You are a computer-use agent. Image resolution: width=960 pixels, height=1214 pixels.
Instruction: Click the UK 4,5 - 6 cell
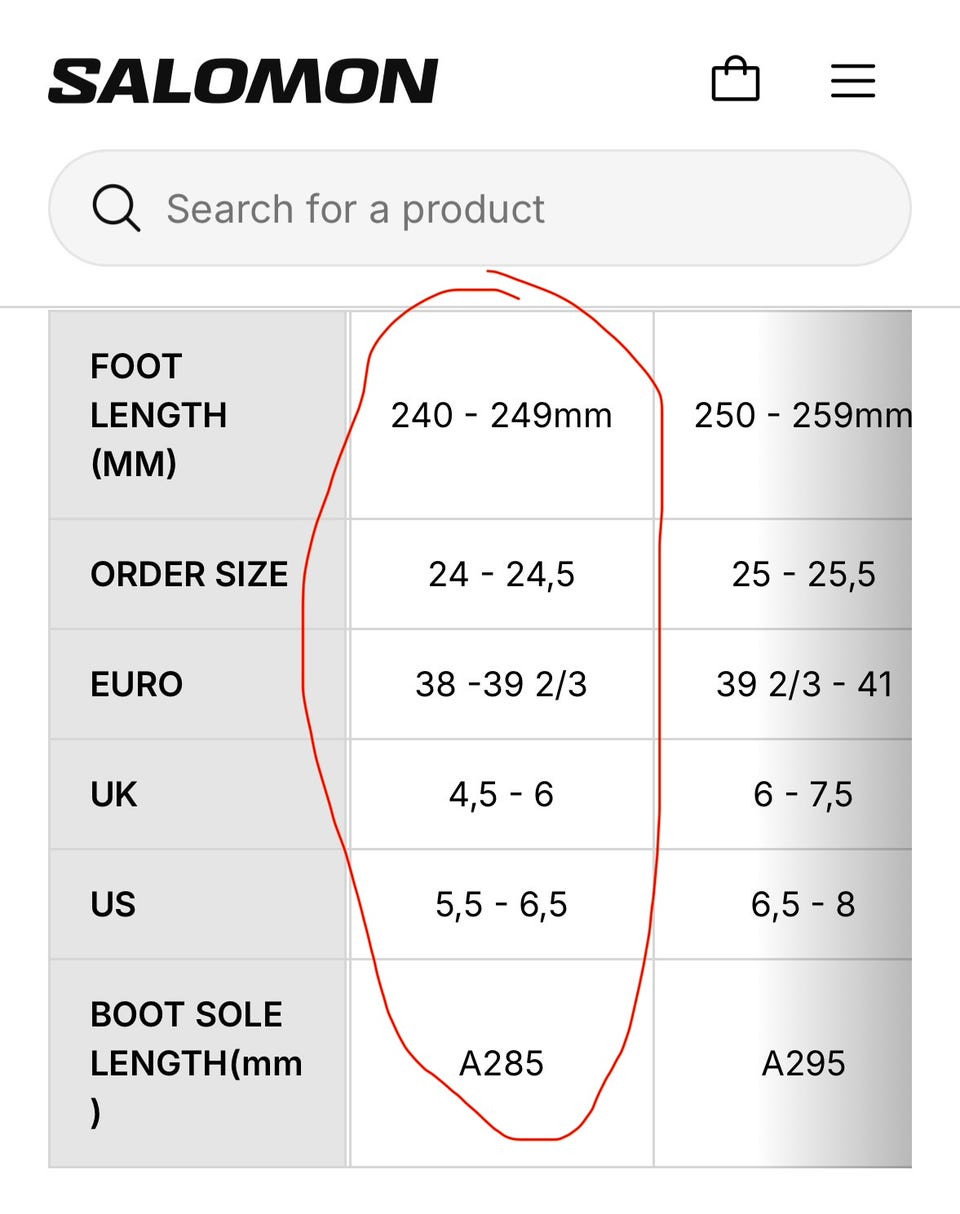(x=501, y=794)
